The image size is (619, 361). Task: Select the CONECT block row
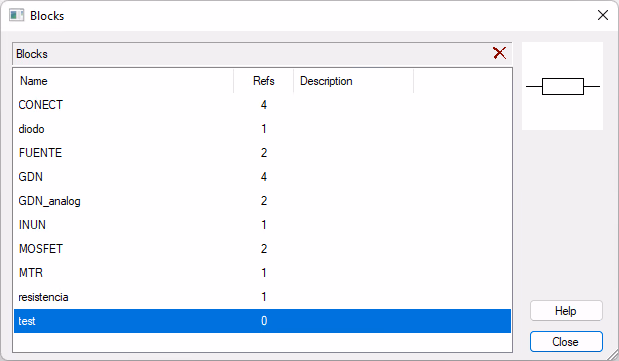(263, 105)
